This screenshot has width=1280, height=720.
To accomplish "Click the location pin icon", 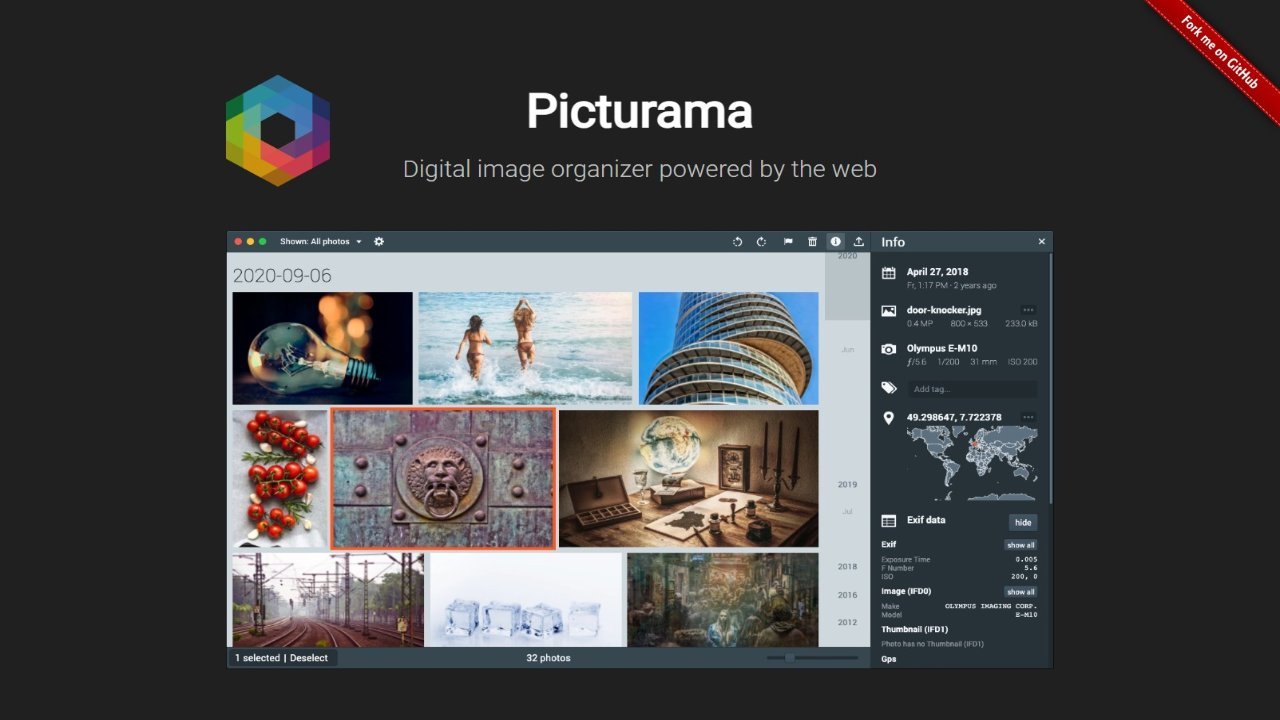I will 888,418.
